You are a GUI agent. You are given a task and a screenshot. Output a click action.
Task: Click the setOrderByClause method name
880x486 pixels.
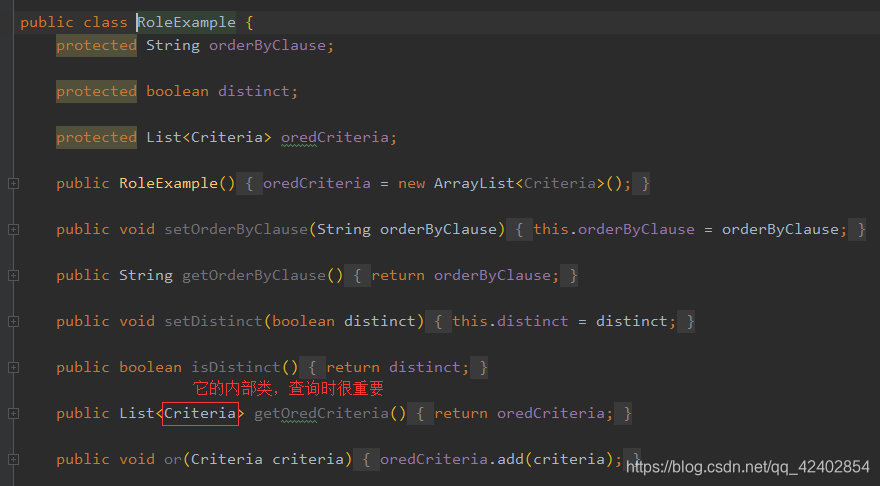point(236,230)
